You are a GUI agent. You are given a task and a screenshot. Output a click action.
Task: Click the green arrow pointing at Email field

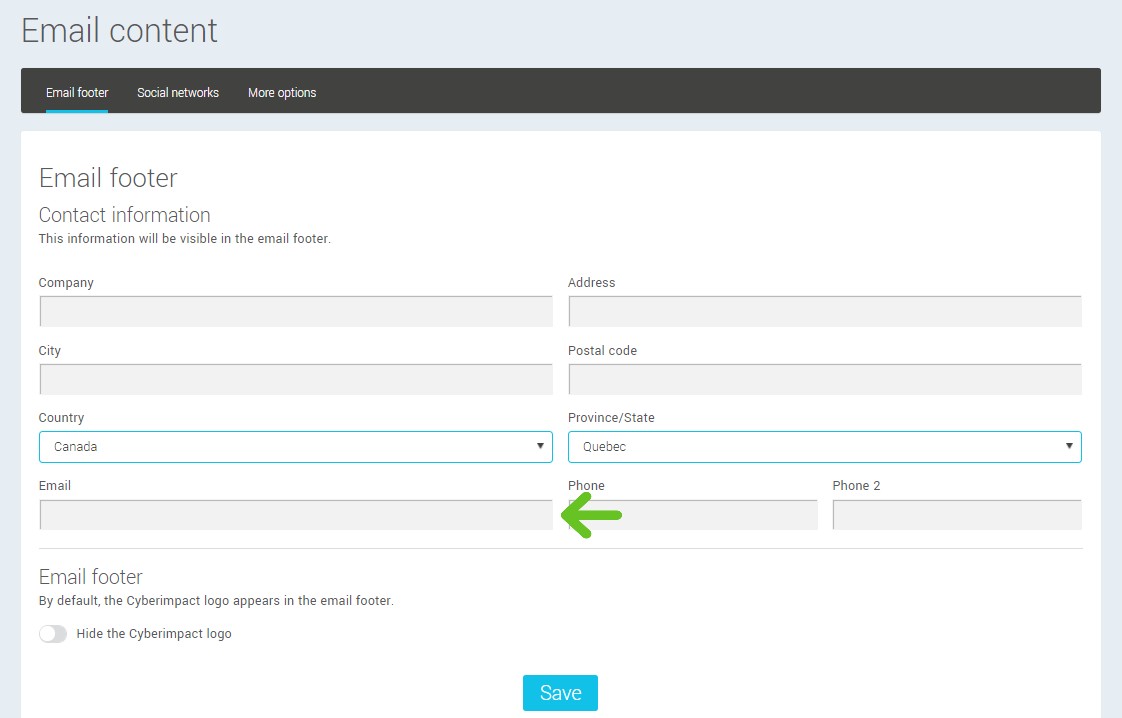tap(592, 516)
